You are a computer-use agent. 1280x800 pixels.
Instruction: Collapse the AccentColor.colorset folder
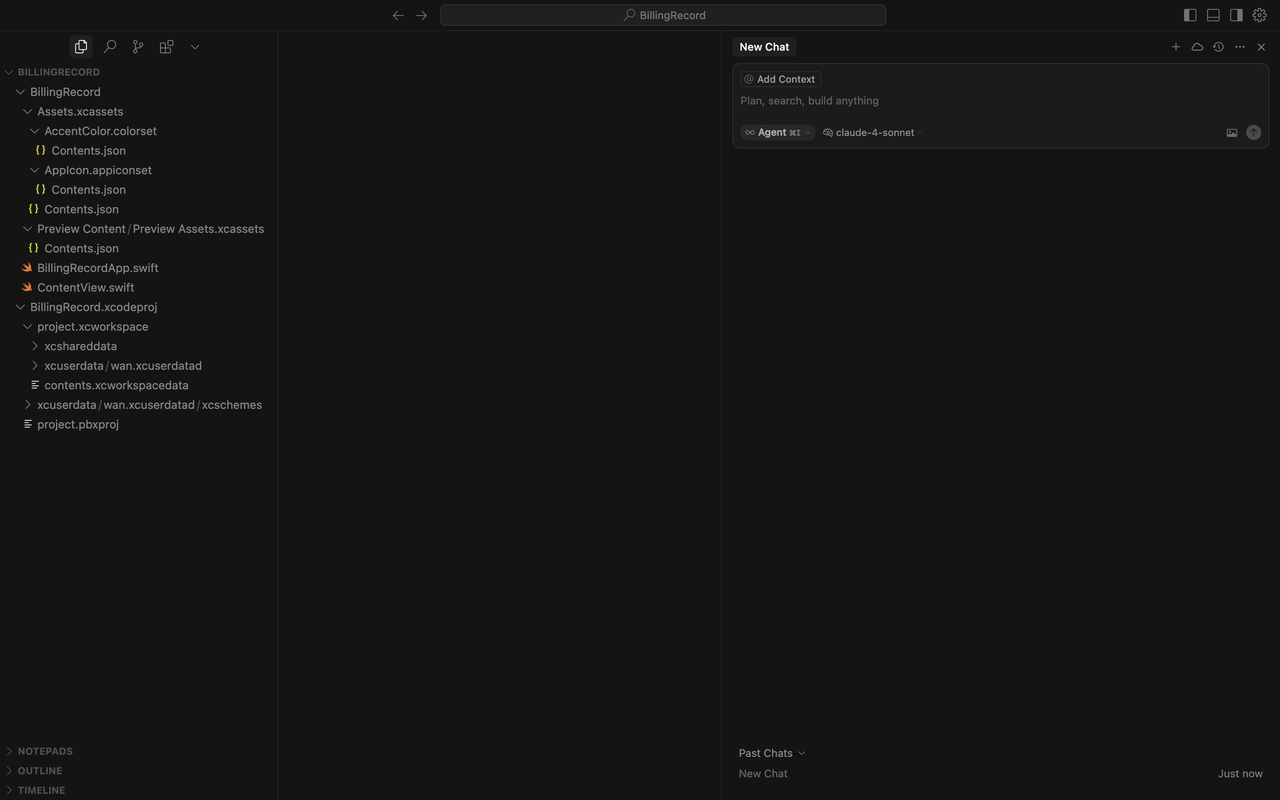click(x=140, y=131)
